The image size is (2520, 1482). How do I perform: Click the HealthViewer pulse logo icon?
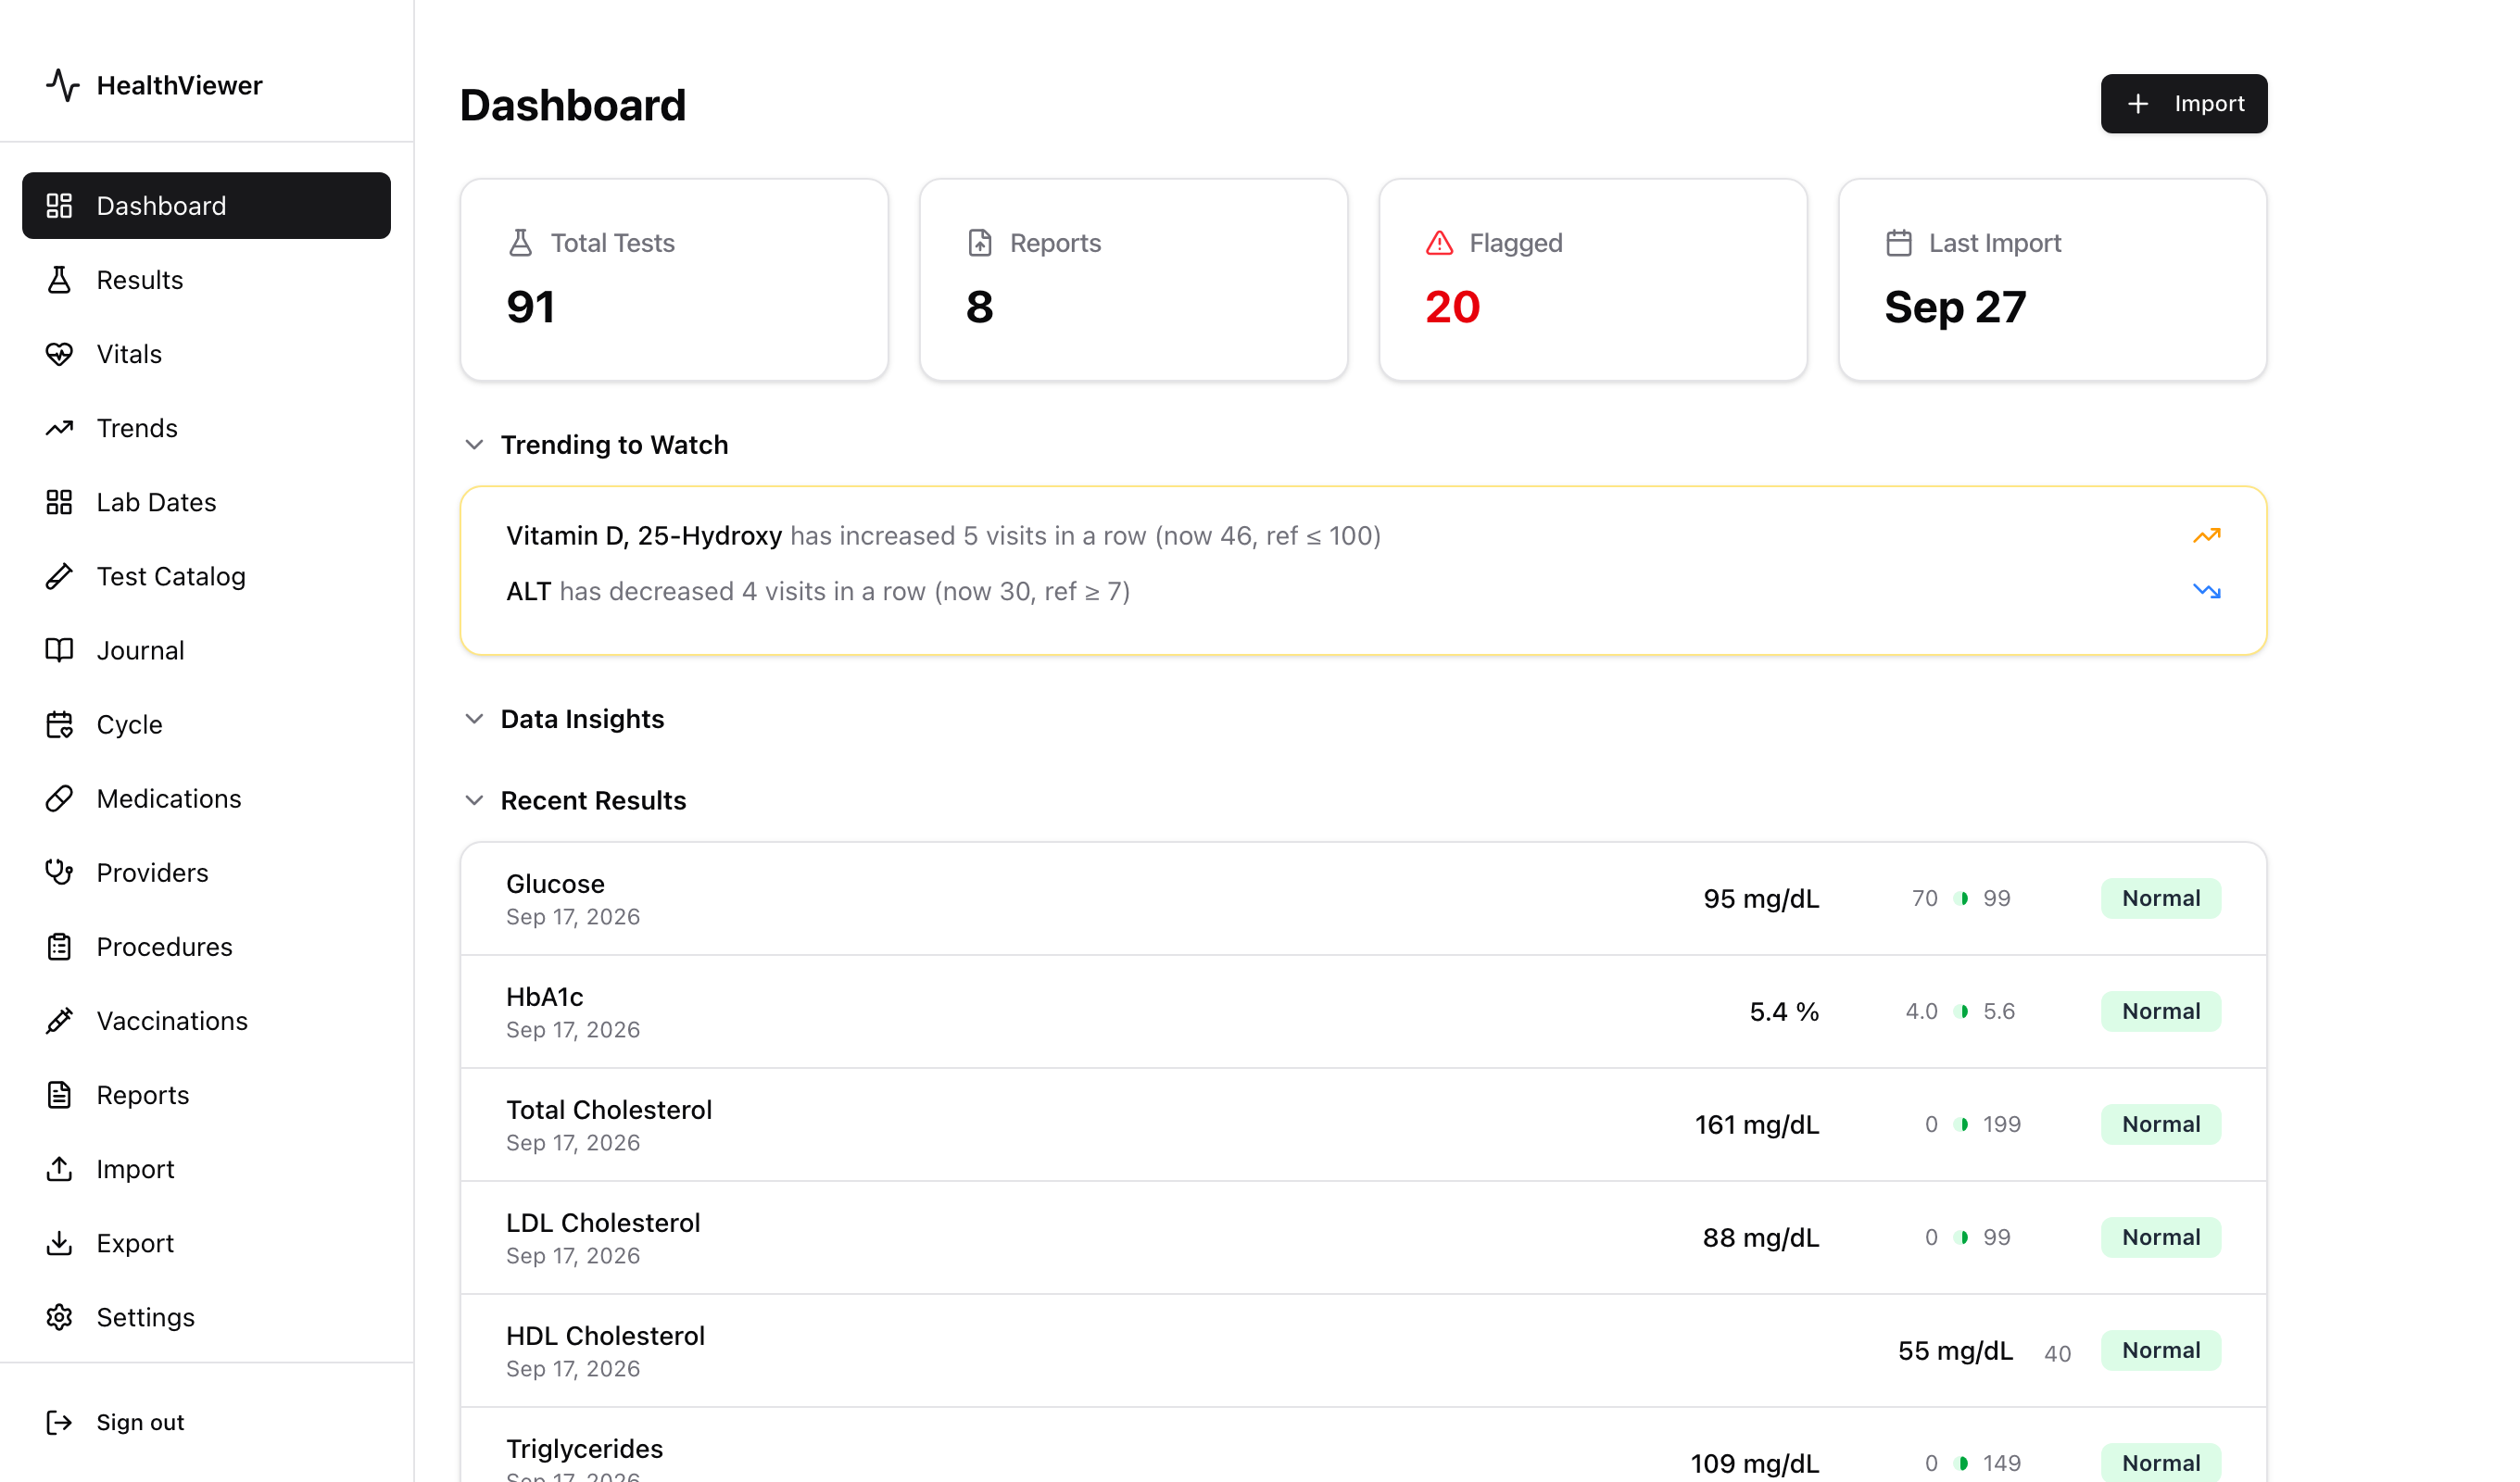(62, 85)
